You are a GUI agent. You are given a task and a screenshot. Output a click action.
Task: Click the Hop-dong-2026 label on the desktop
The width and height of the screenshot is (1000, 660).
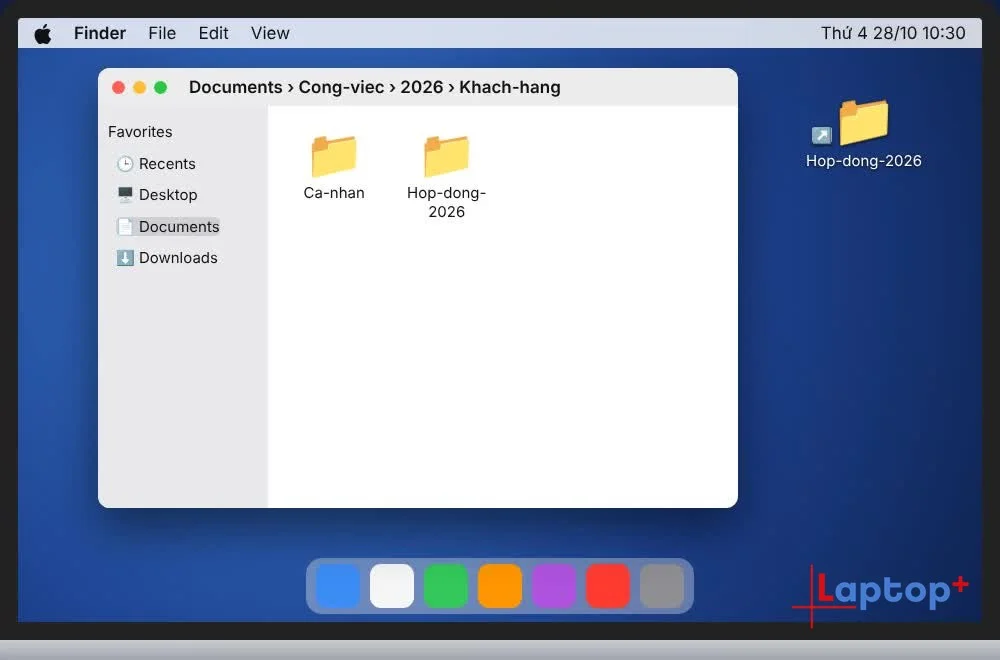click(x=864, y=161)
